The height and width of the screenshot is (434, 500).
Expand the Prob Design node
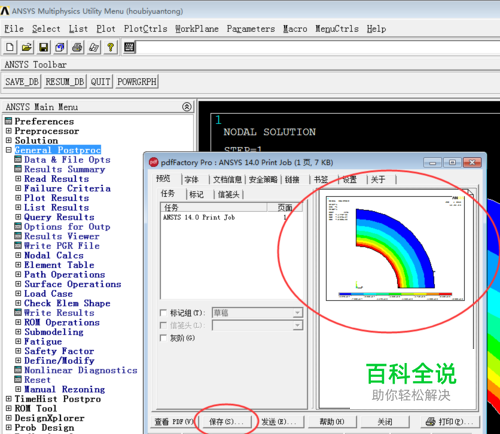tap(9, 427)
